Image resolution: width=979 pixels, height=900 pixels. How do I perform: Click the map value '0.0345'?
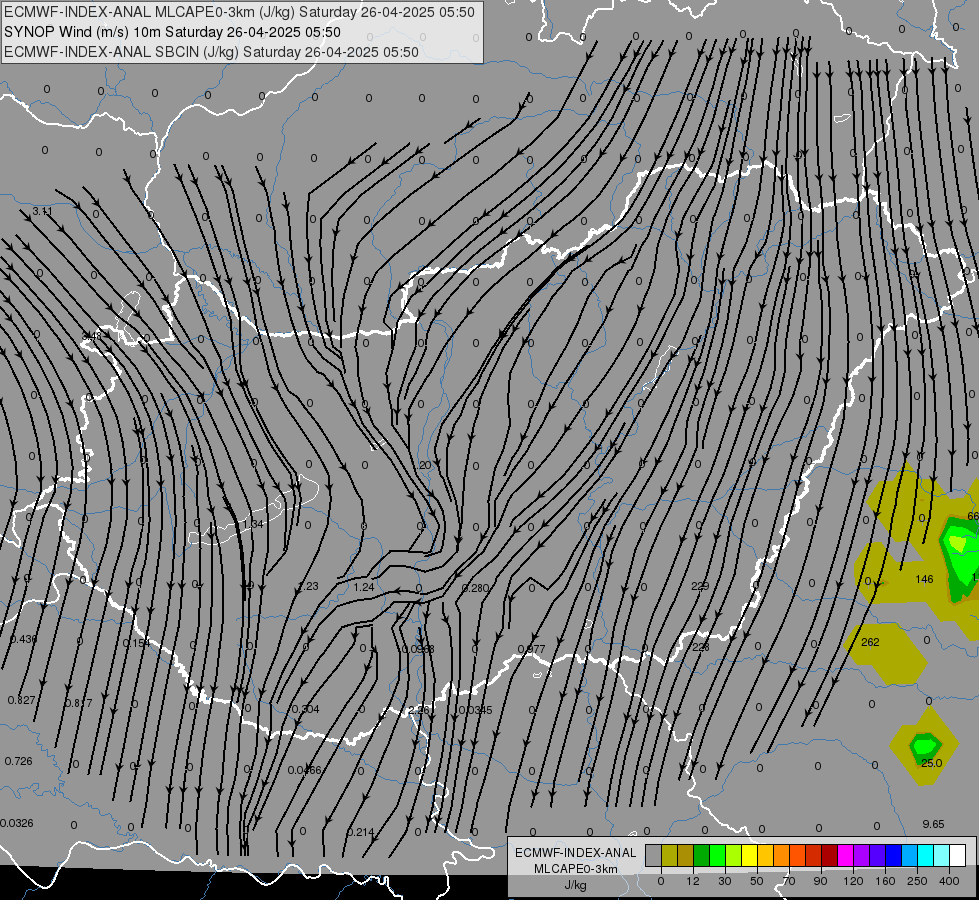click(476, 710)
